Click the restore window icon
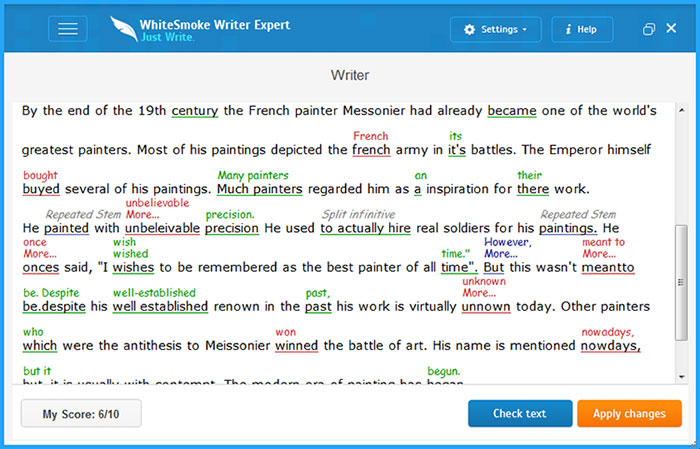The image size is (700, 449). pyautogui.click(x=649, y=29)
